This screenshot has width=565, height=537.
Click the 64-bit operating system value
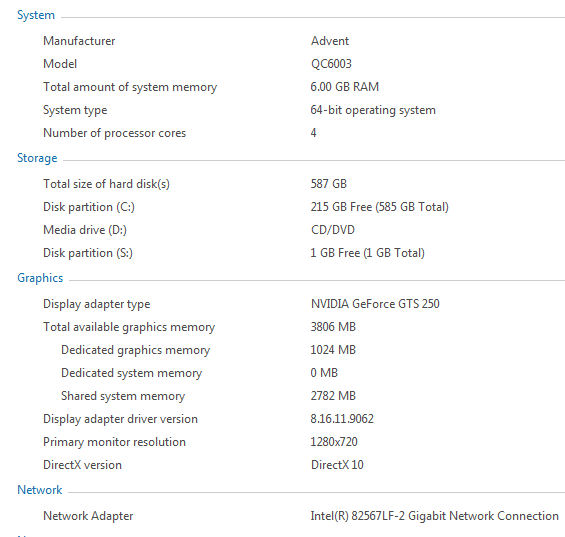[373, 110]
